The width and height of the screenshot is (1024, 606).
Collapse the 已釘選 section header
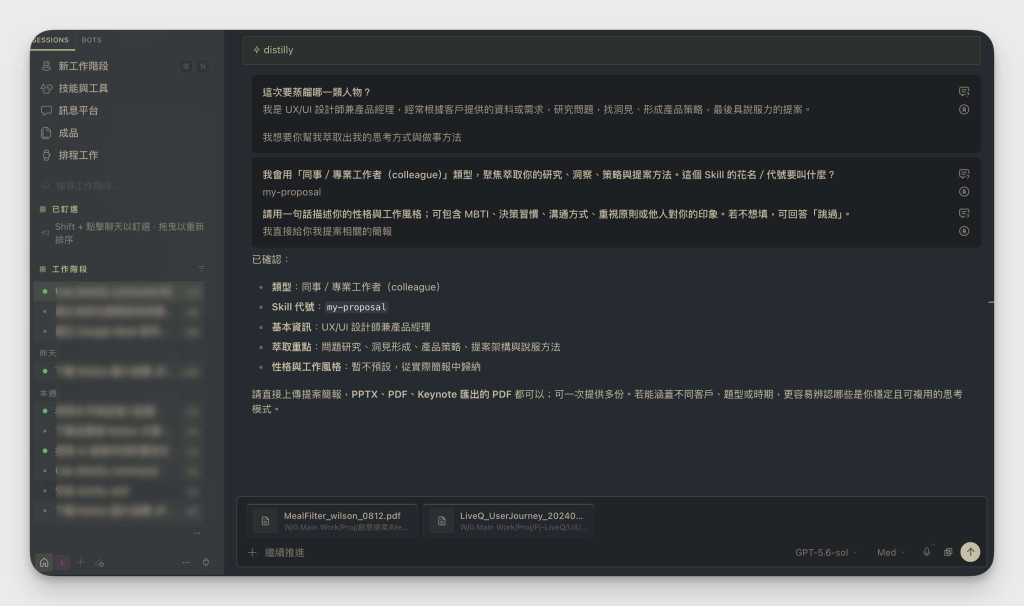pyautogui.click(x=64, y=209)
